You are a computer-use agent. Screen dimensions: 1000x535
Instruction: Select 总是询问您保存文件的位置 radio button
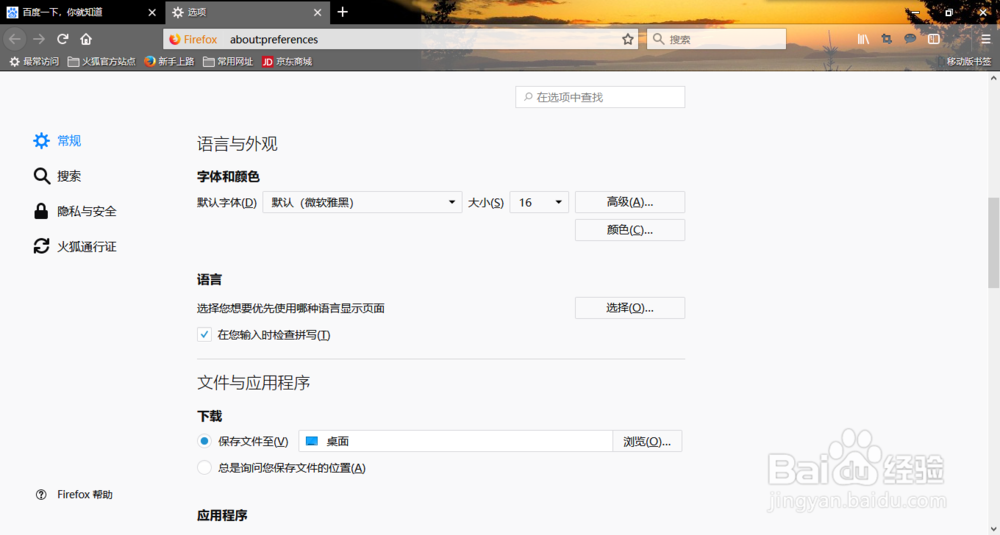click(204, 468)
